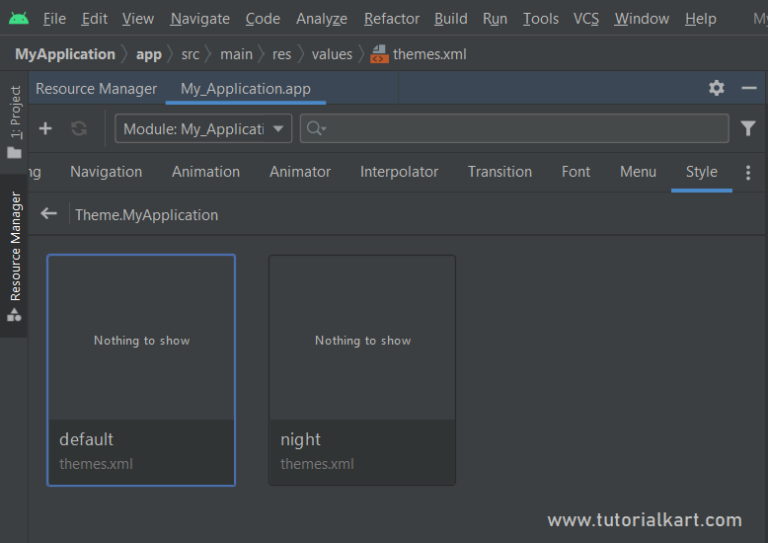This screenshot has width=768, height=543.
Task: Open the Resource Manager settings gear
Action: 716,88
